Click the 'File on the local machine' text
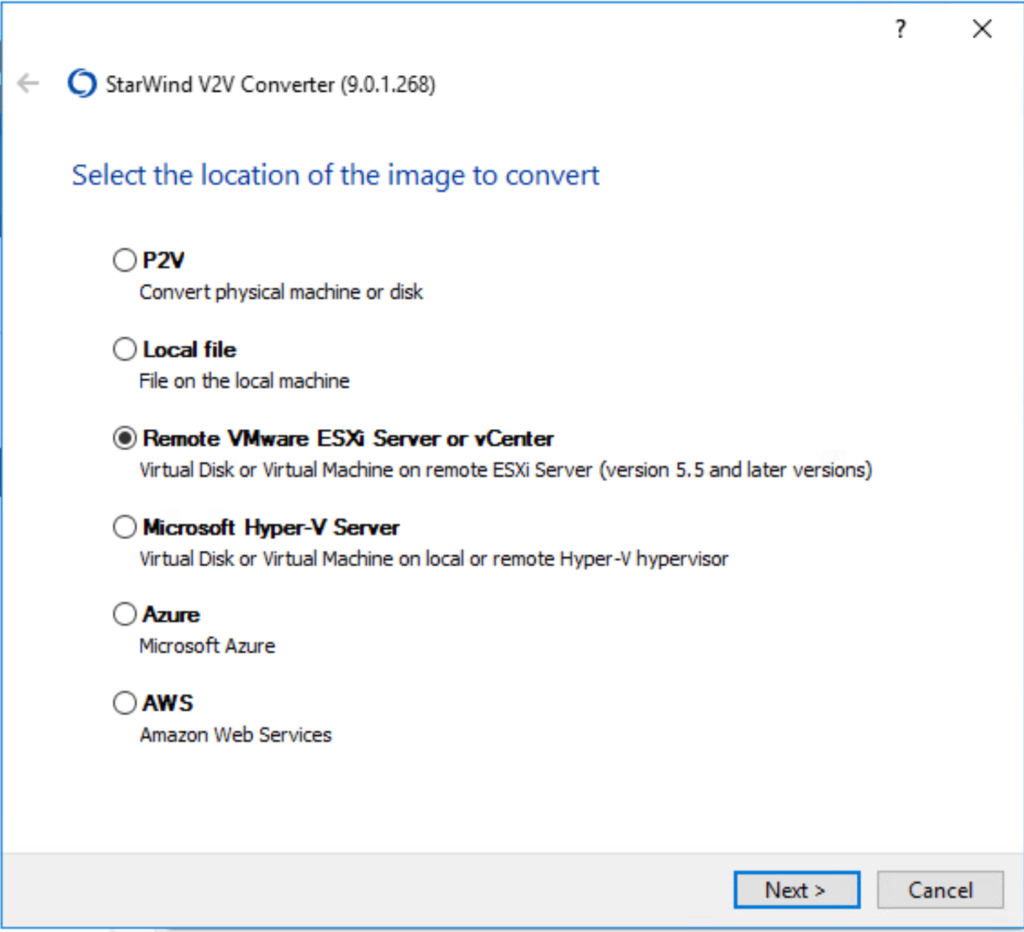The image size is (1024, 932). pos(244,381)
